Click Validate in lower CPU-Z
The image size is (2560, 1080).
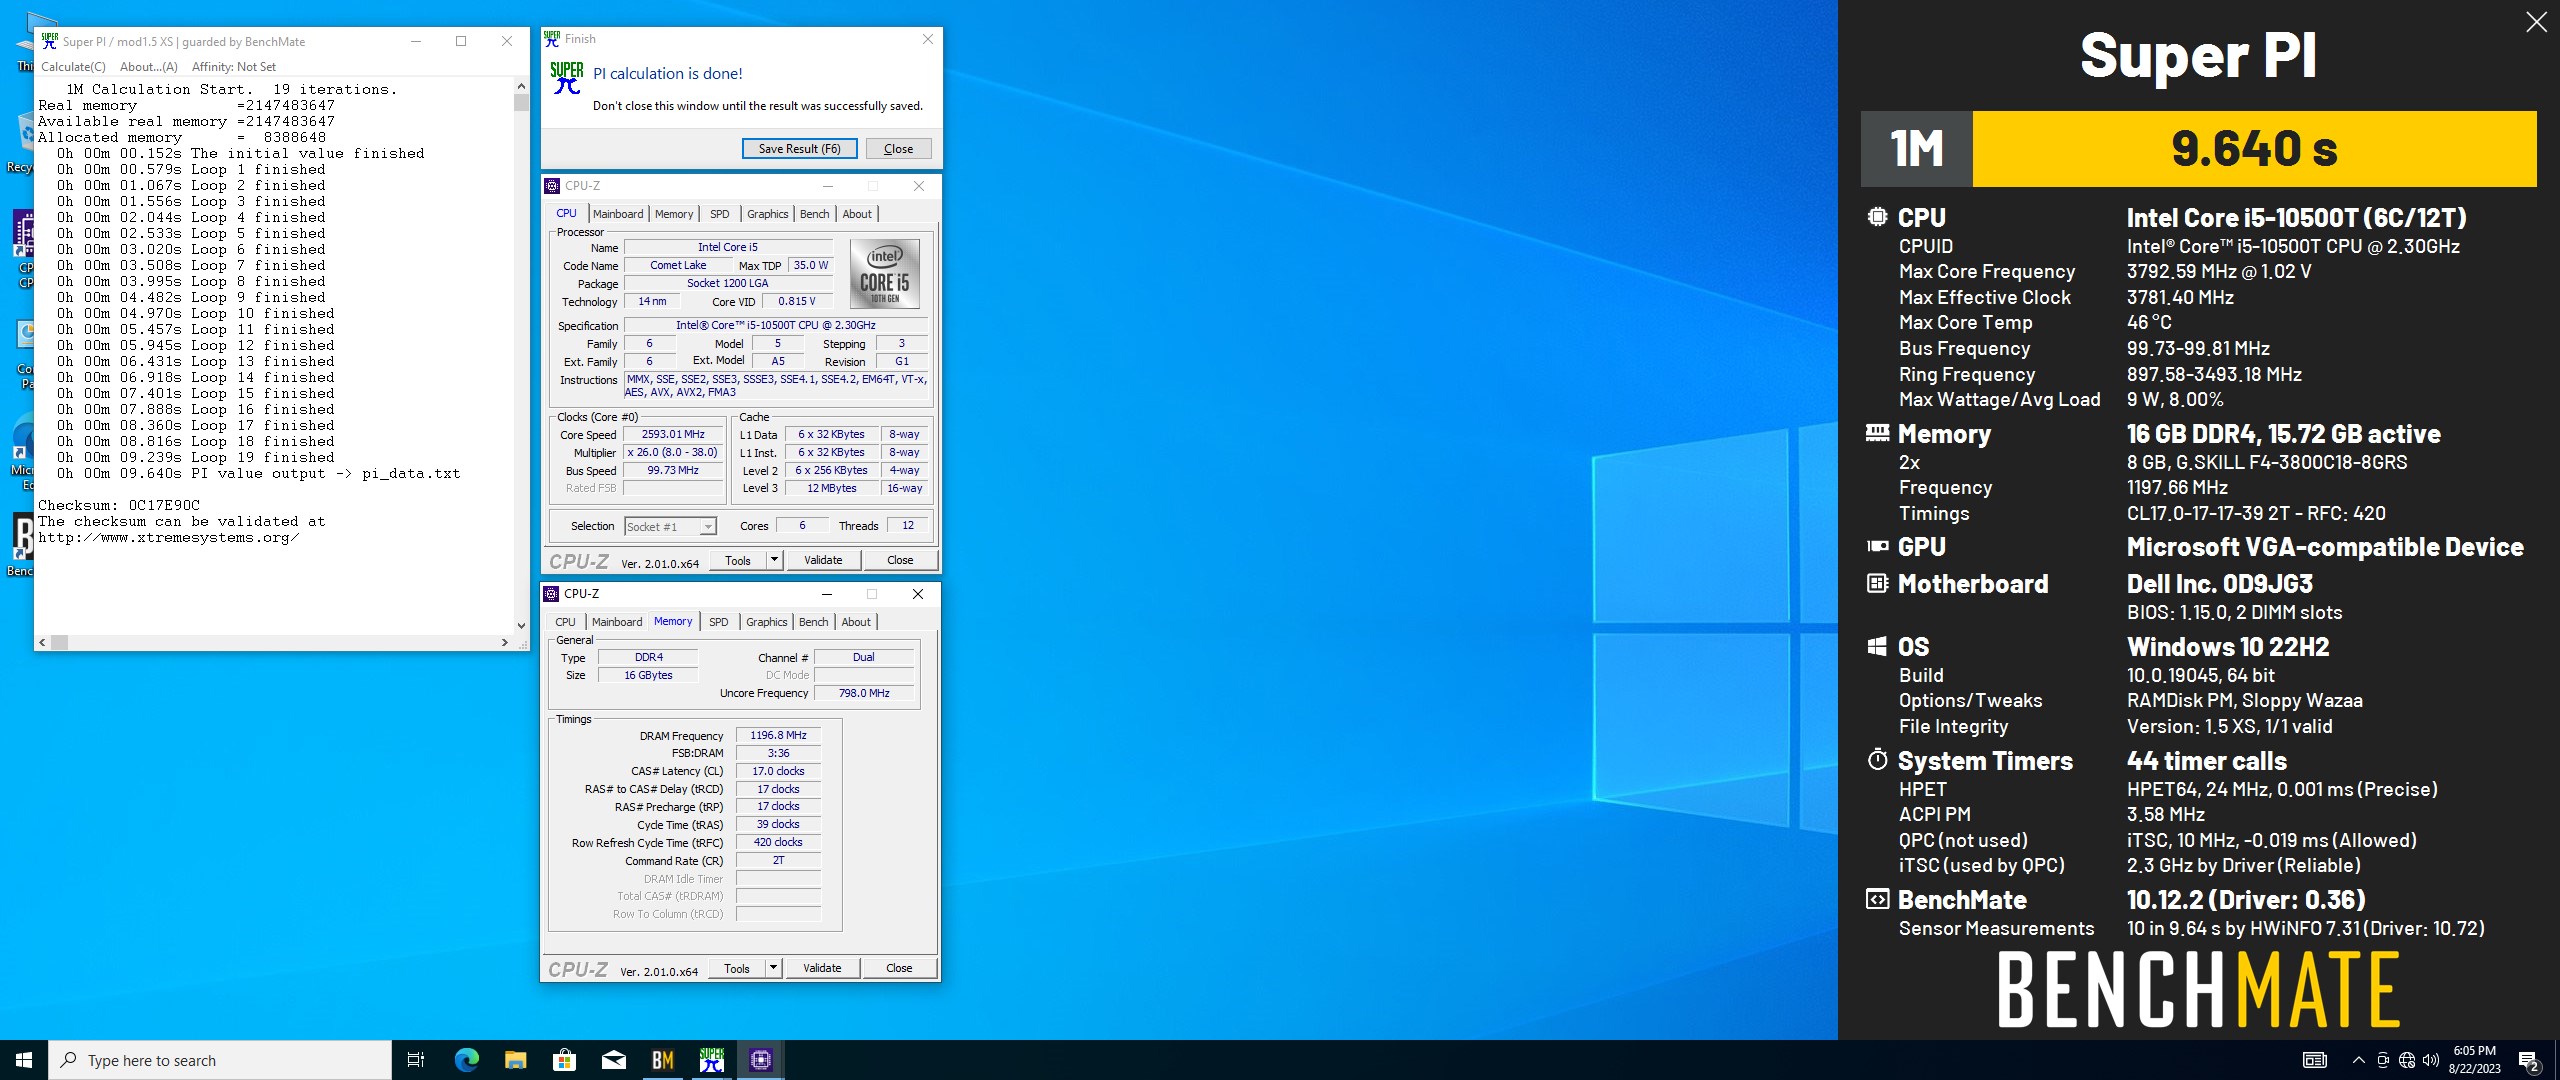click(x=822, y=969)
